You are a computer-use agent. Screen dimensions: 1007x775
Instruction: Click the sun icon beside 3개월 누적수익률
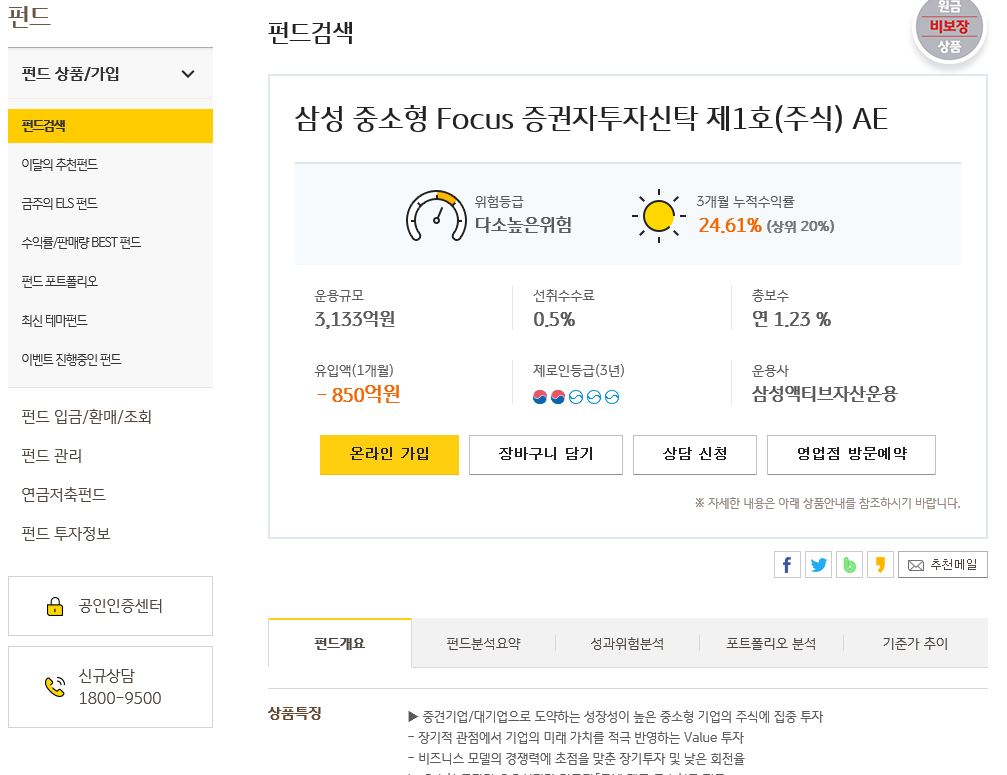pyautogui.click(x=658, y=216)
